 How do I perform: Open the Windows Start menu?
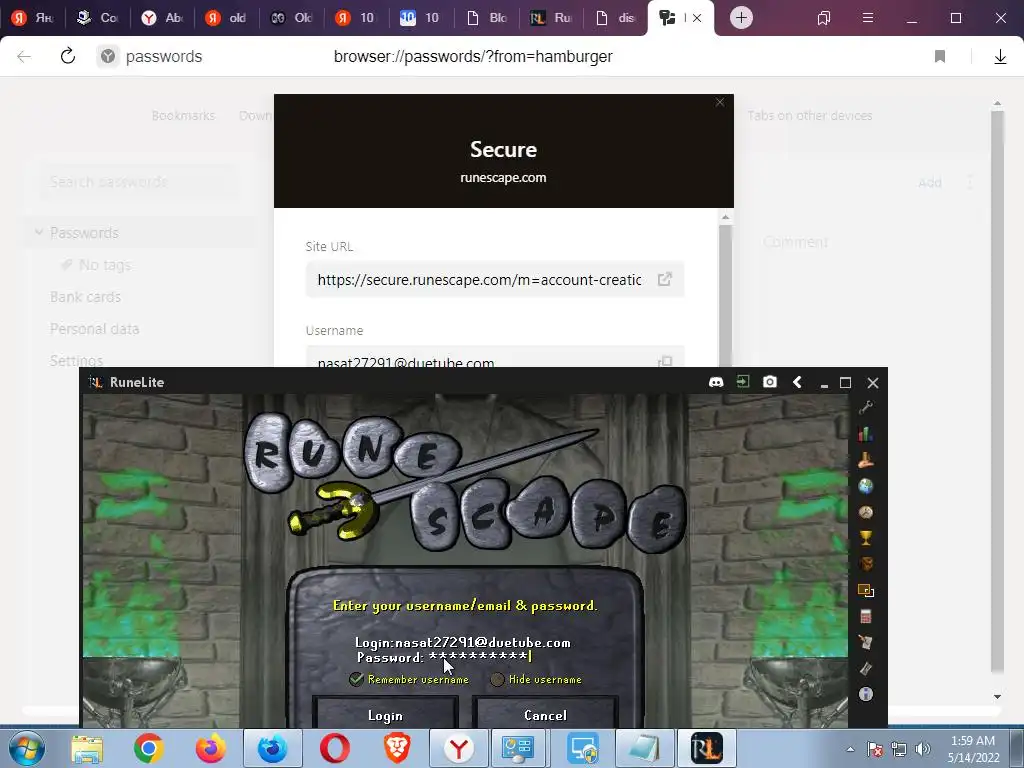coord(27,748)
